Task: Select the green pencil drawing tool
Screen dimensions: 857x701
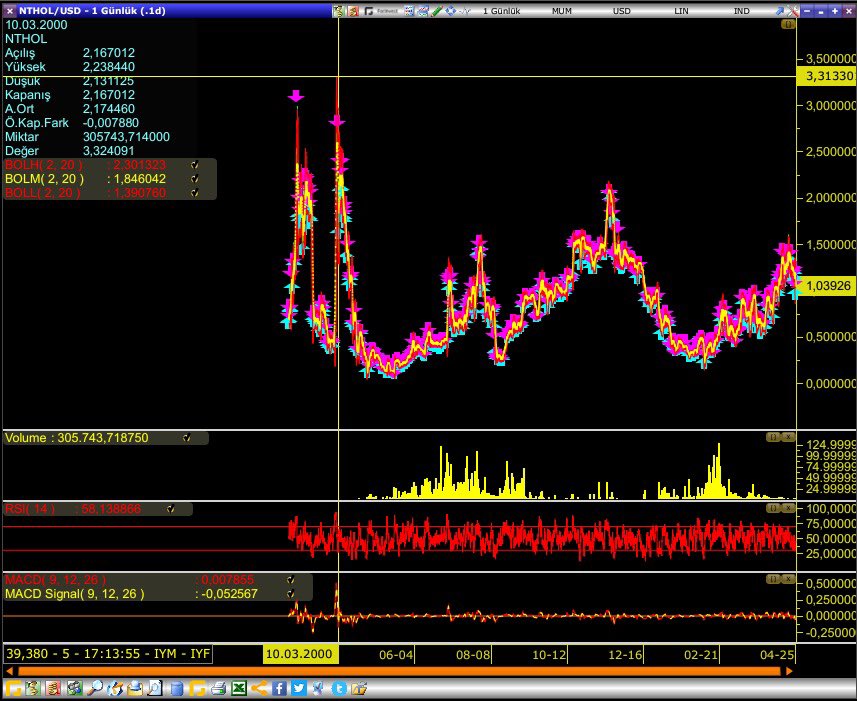Action: [x=436, y=10]
